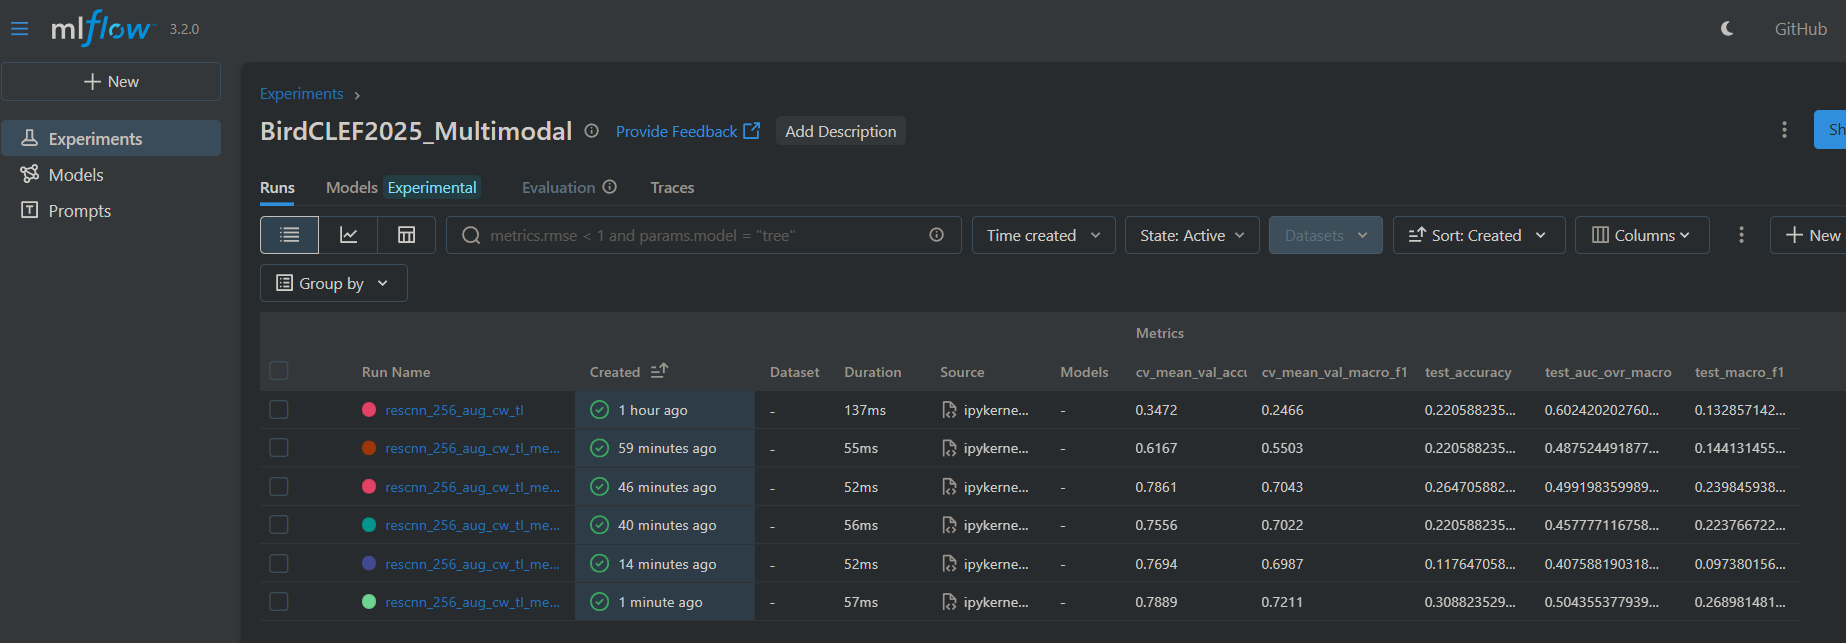Click info icon beside experiment title

(x=592, y=131)
